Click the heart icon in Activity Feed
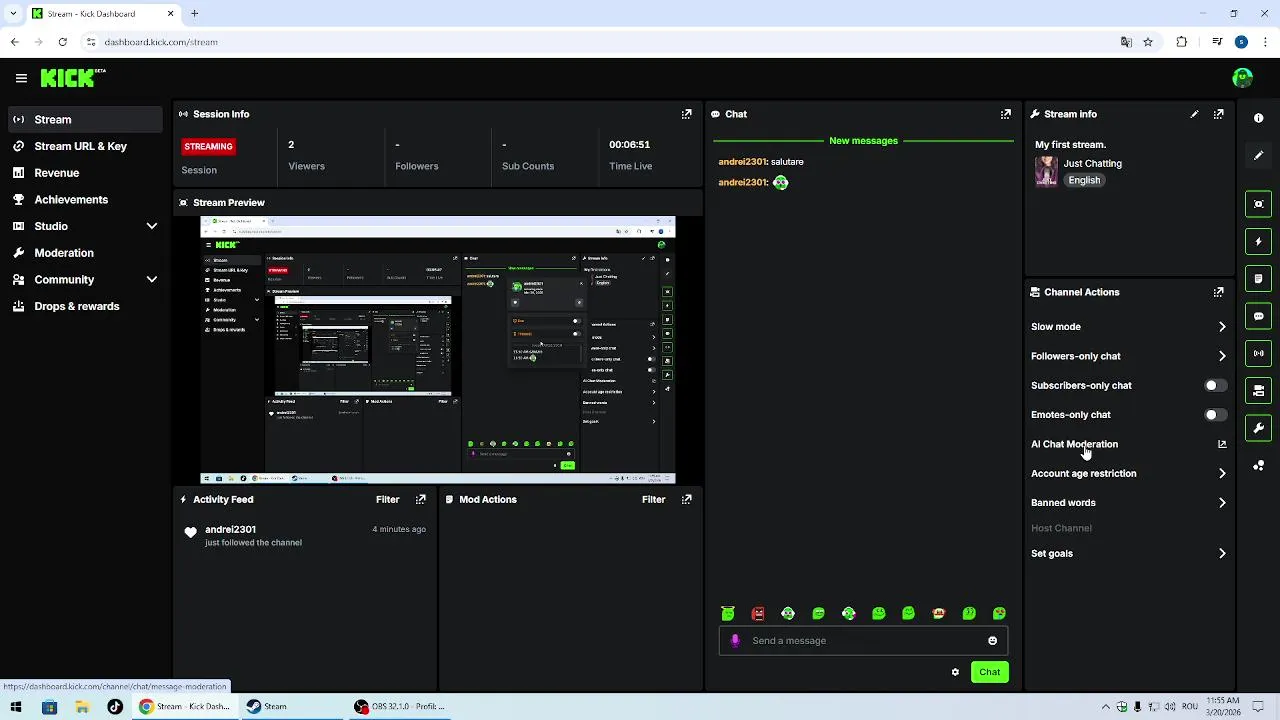Viewport: 1280px width, 720px height. click(190, 533)
